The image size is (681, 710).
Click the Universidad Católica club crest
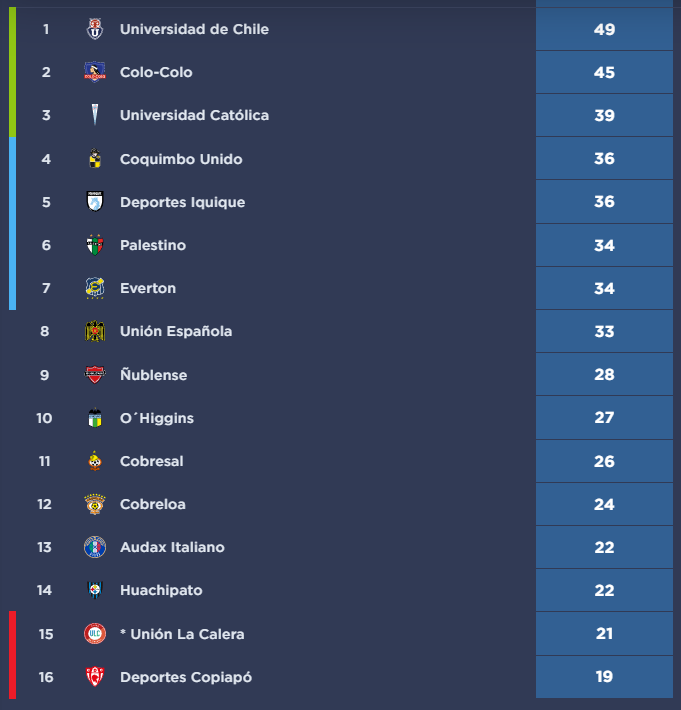click(95, 115)
